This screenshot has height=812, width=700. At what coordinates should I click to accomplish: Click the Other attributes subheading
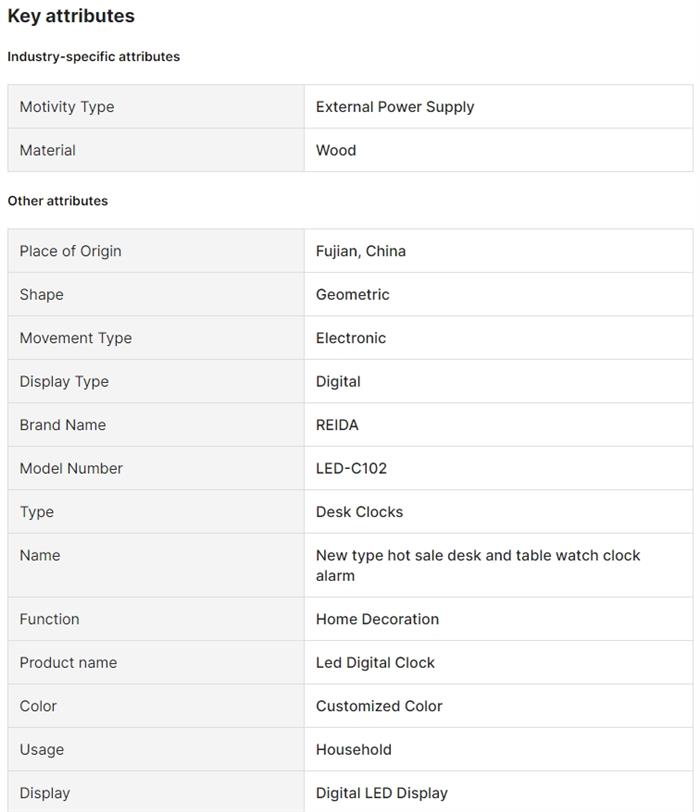pyautogui.click(x=58, y=201)
